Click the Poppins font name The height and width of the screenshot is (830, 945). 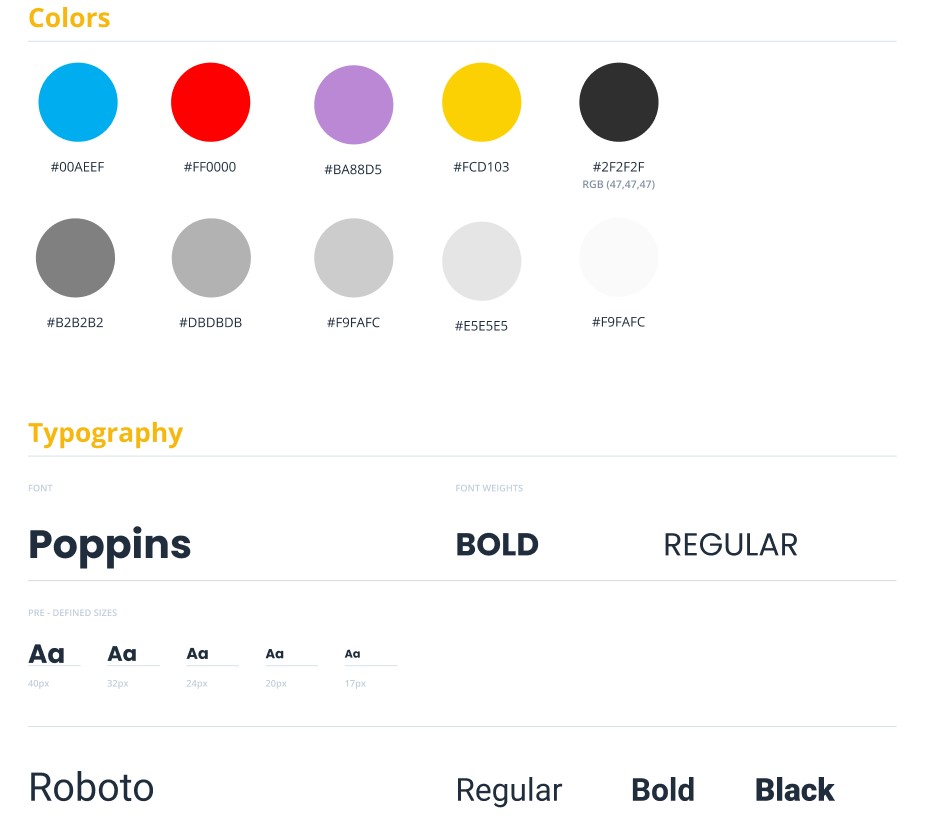click(110, 545)
